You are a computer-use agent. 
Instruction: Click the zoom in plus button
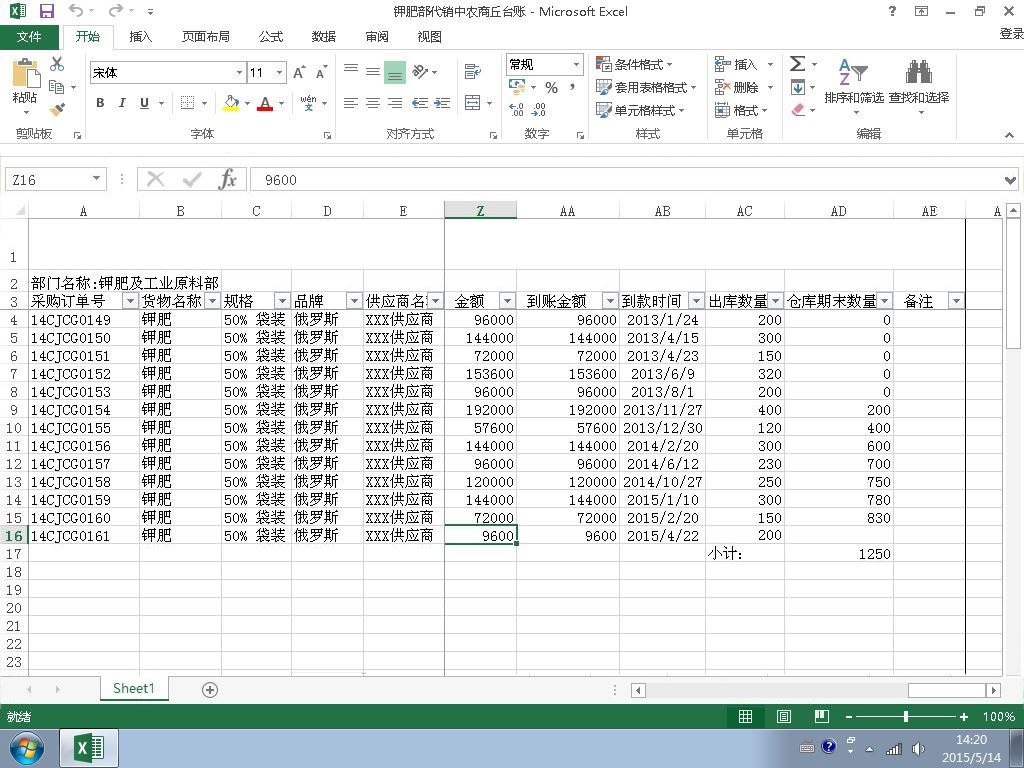[x=964, y=716]
